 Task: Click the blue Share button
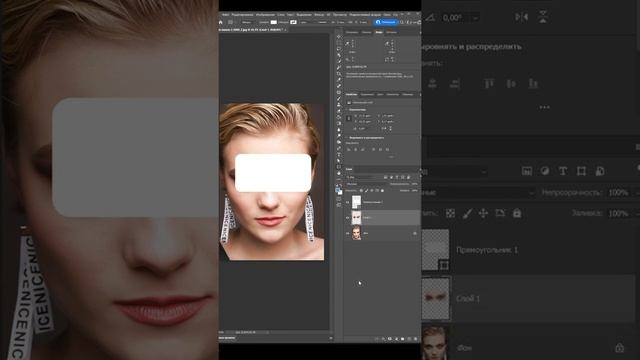pos(385,22)
